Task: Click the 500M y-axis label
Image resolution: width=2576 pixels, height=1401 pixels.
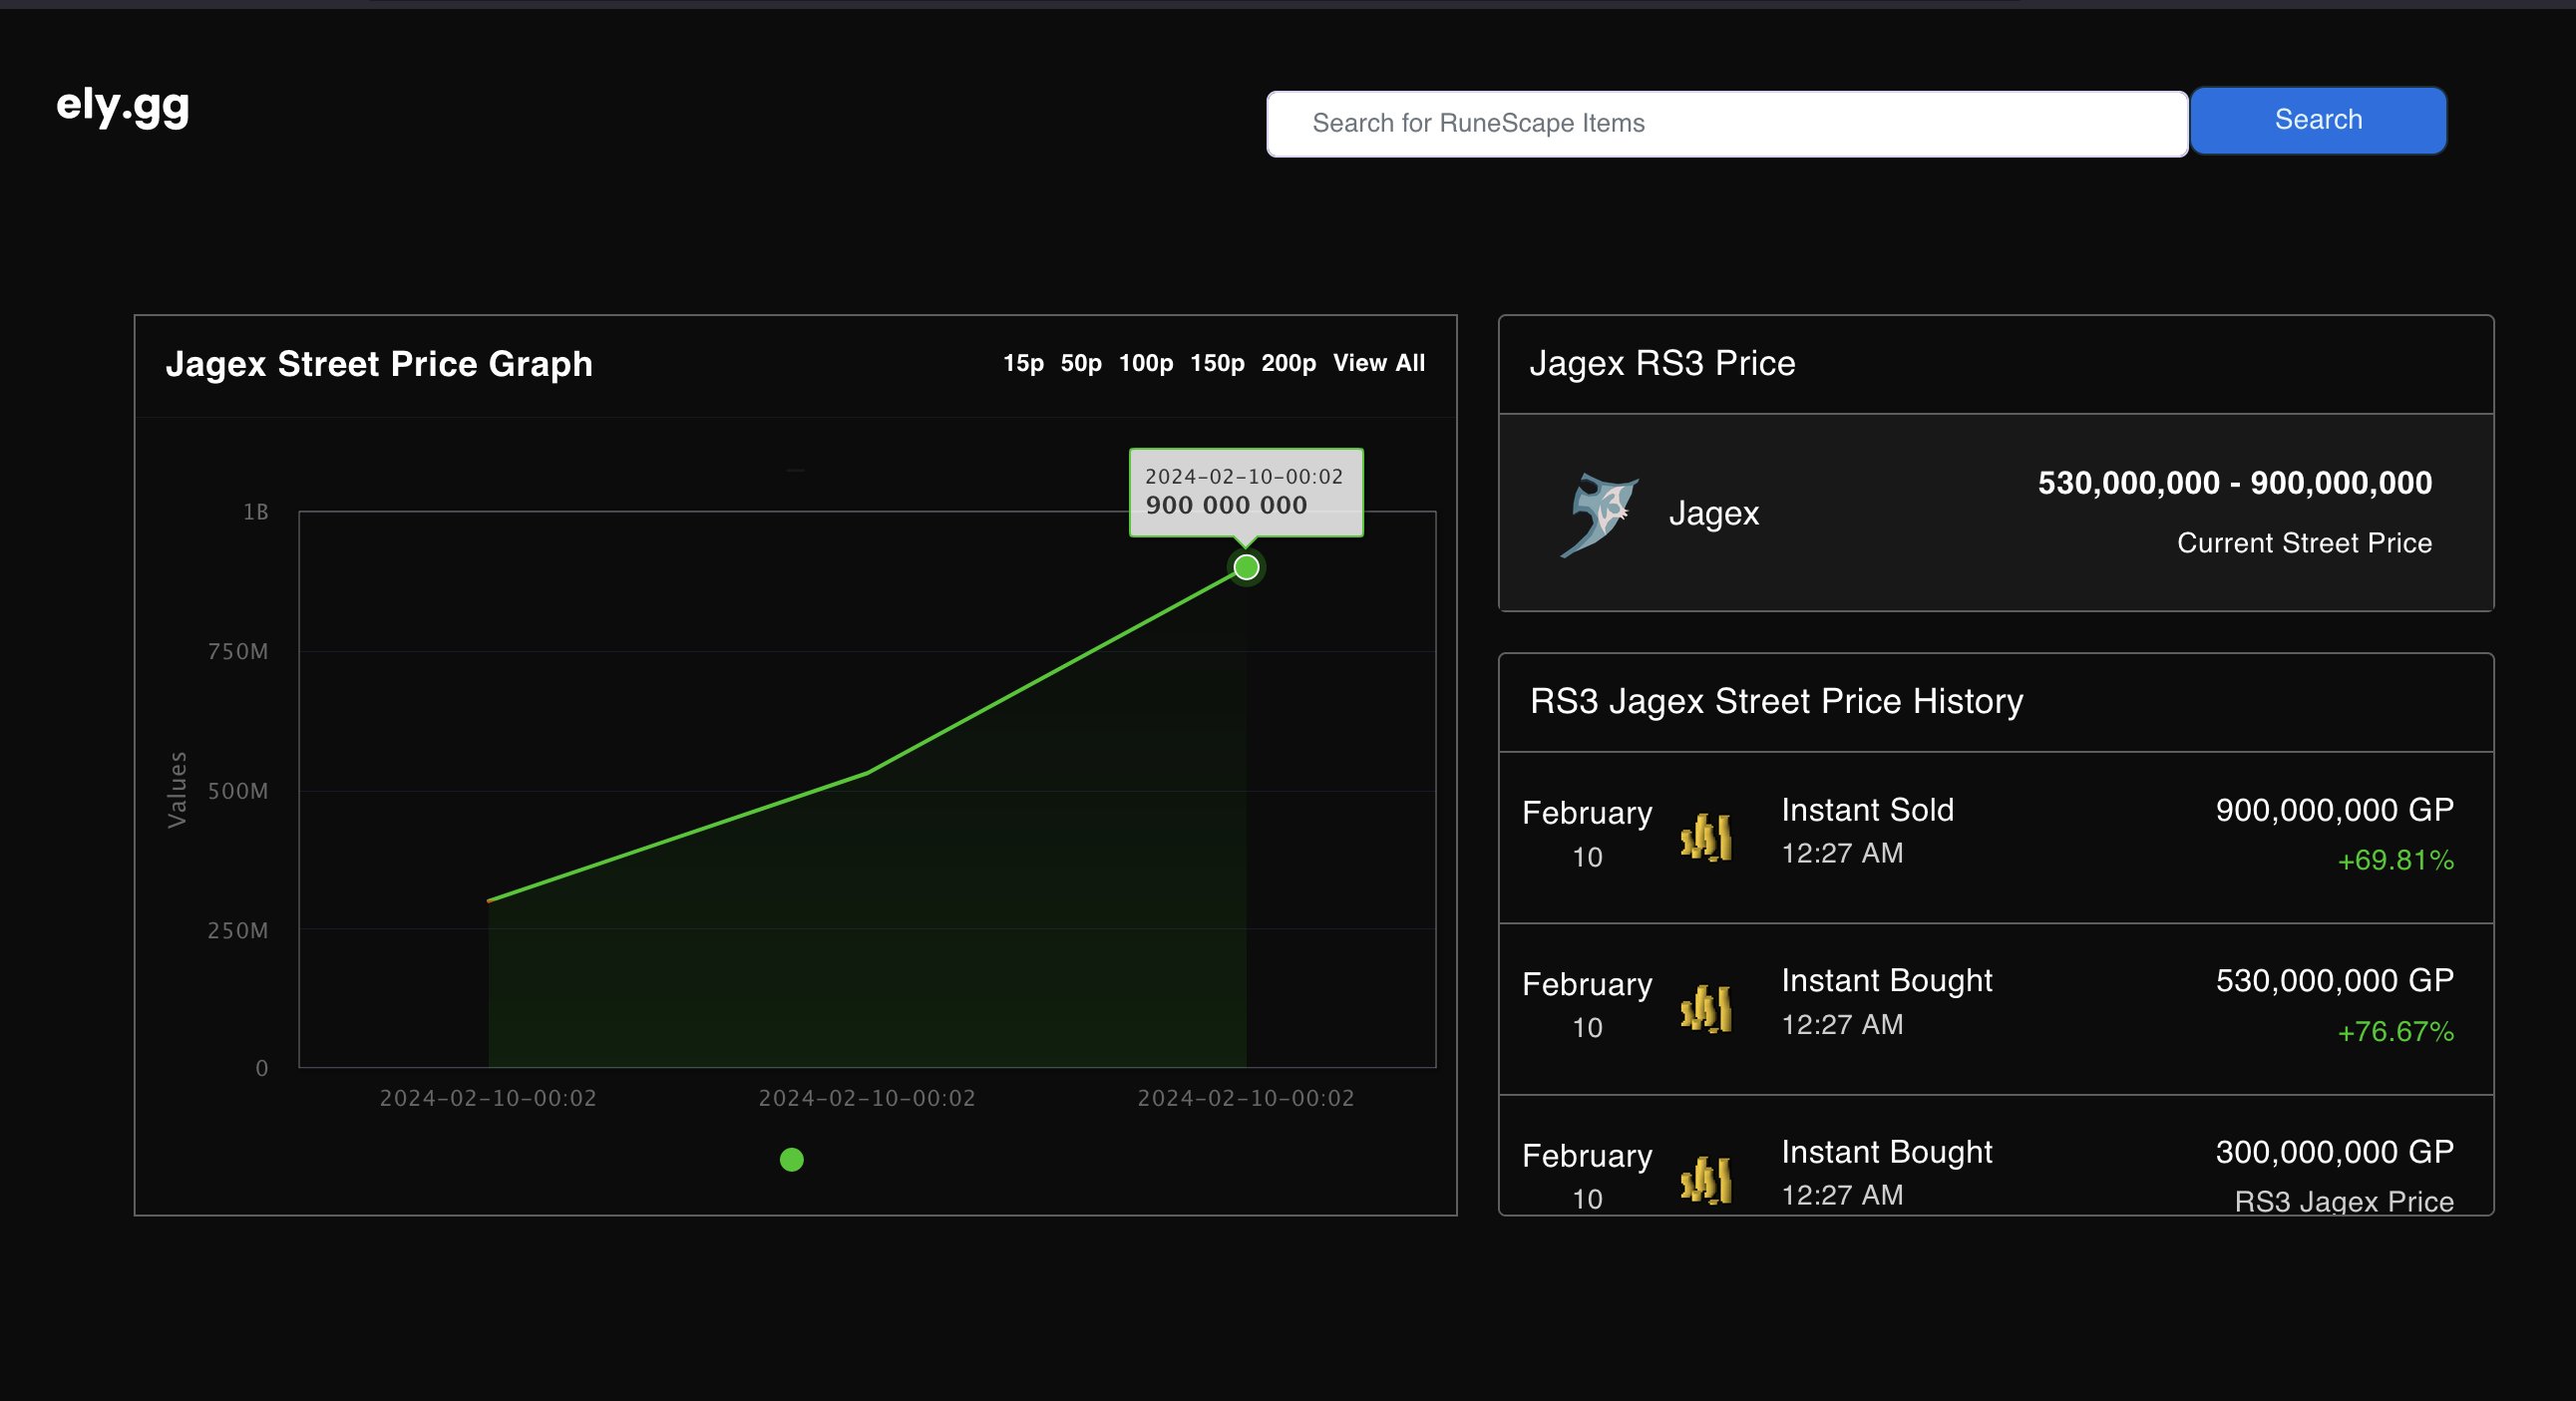Action: pos(238,791)
